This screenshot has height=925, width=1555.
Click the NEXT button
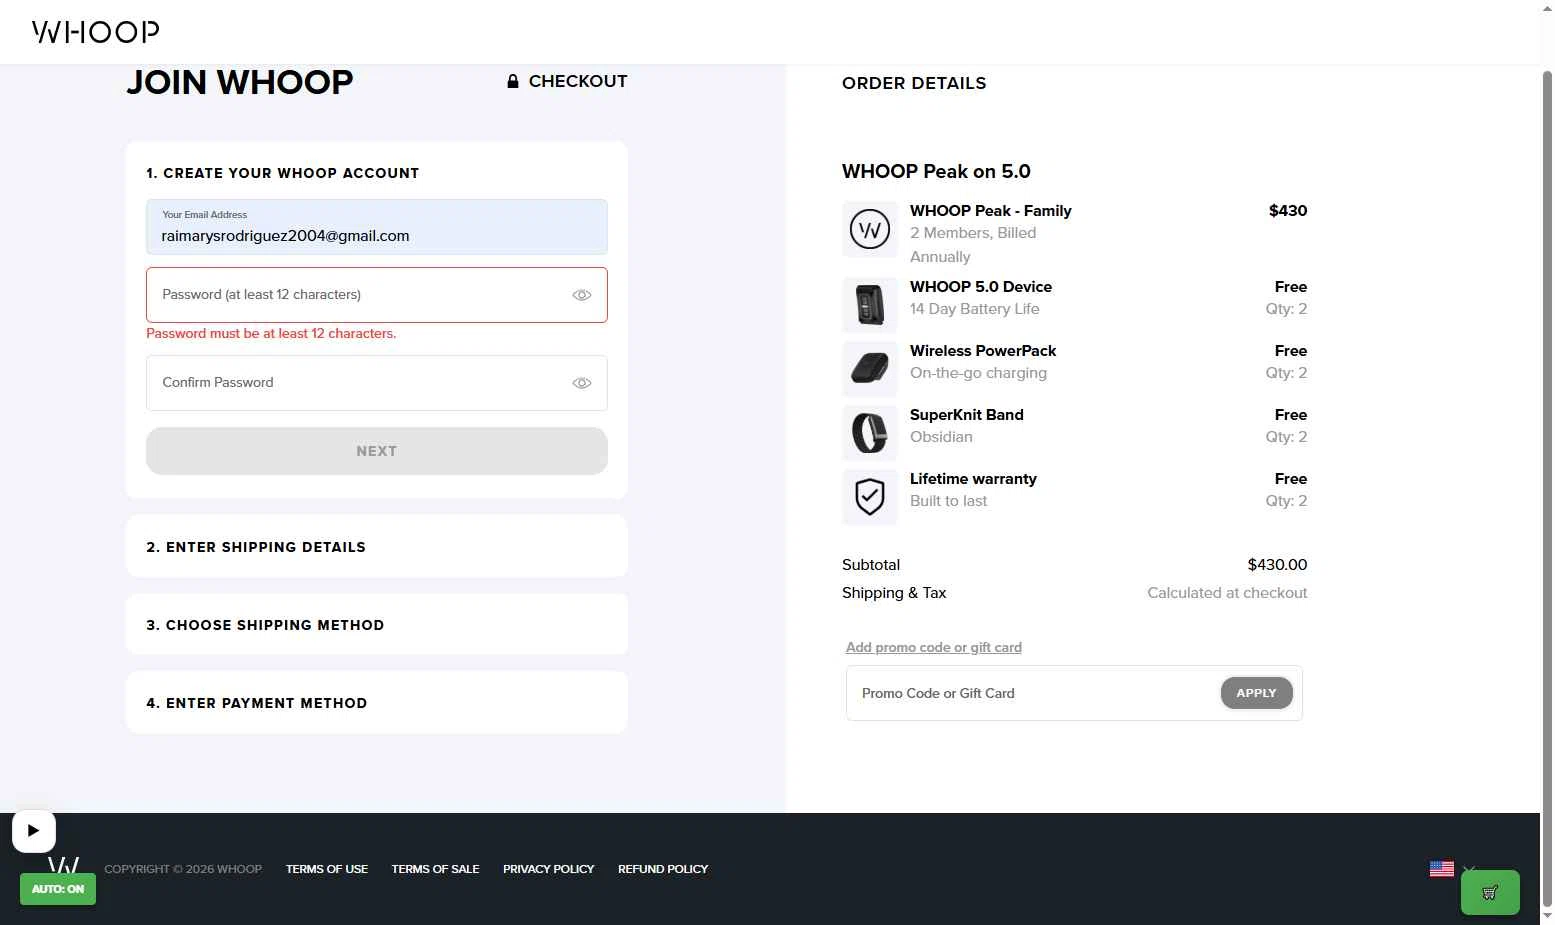[377, 451]
